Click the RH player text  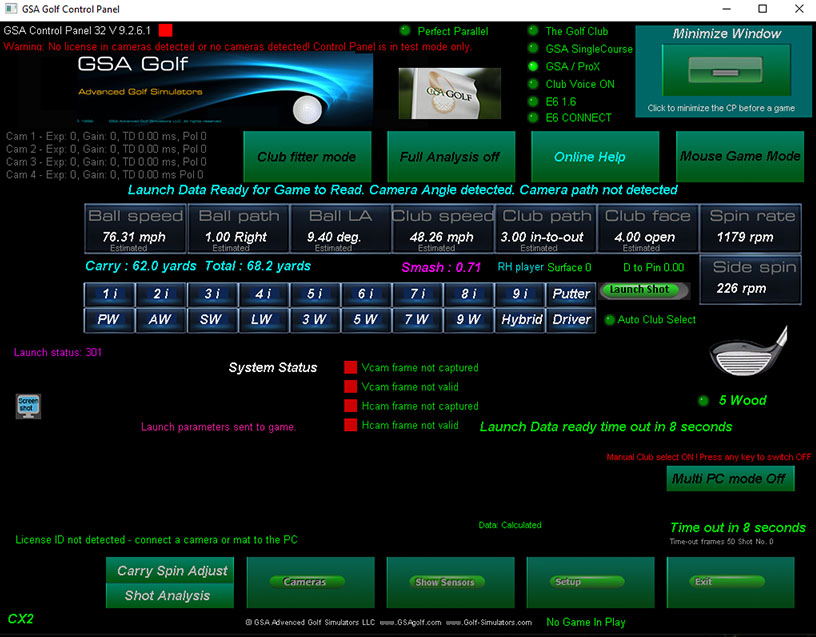[x=520, y=267]
